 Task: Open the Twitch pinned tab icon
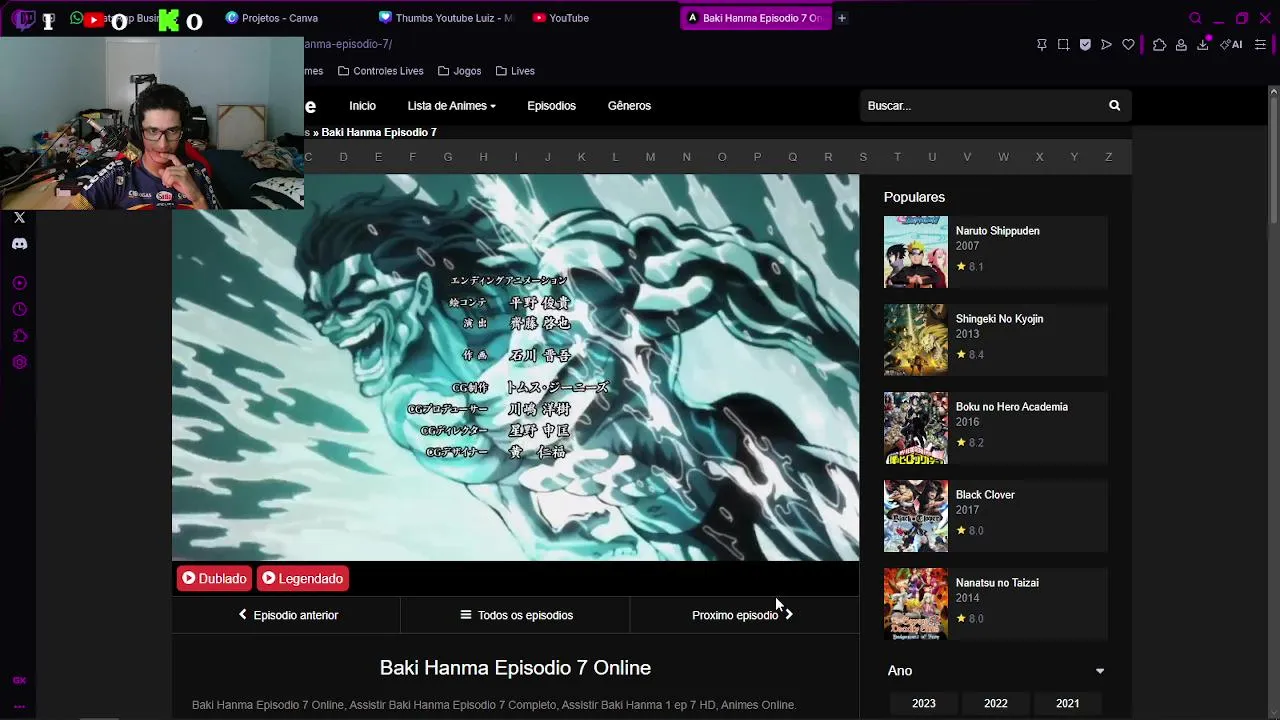click(26, 18)
